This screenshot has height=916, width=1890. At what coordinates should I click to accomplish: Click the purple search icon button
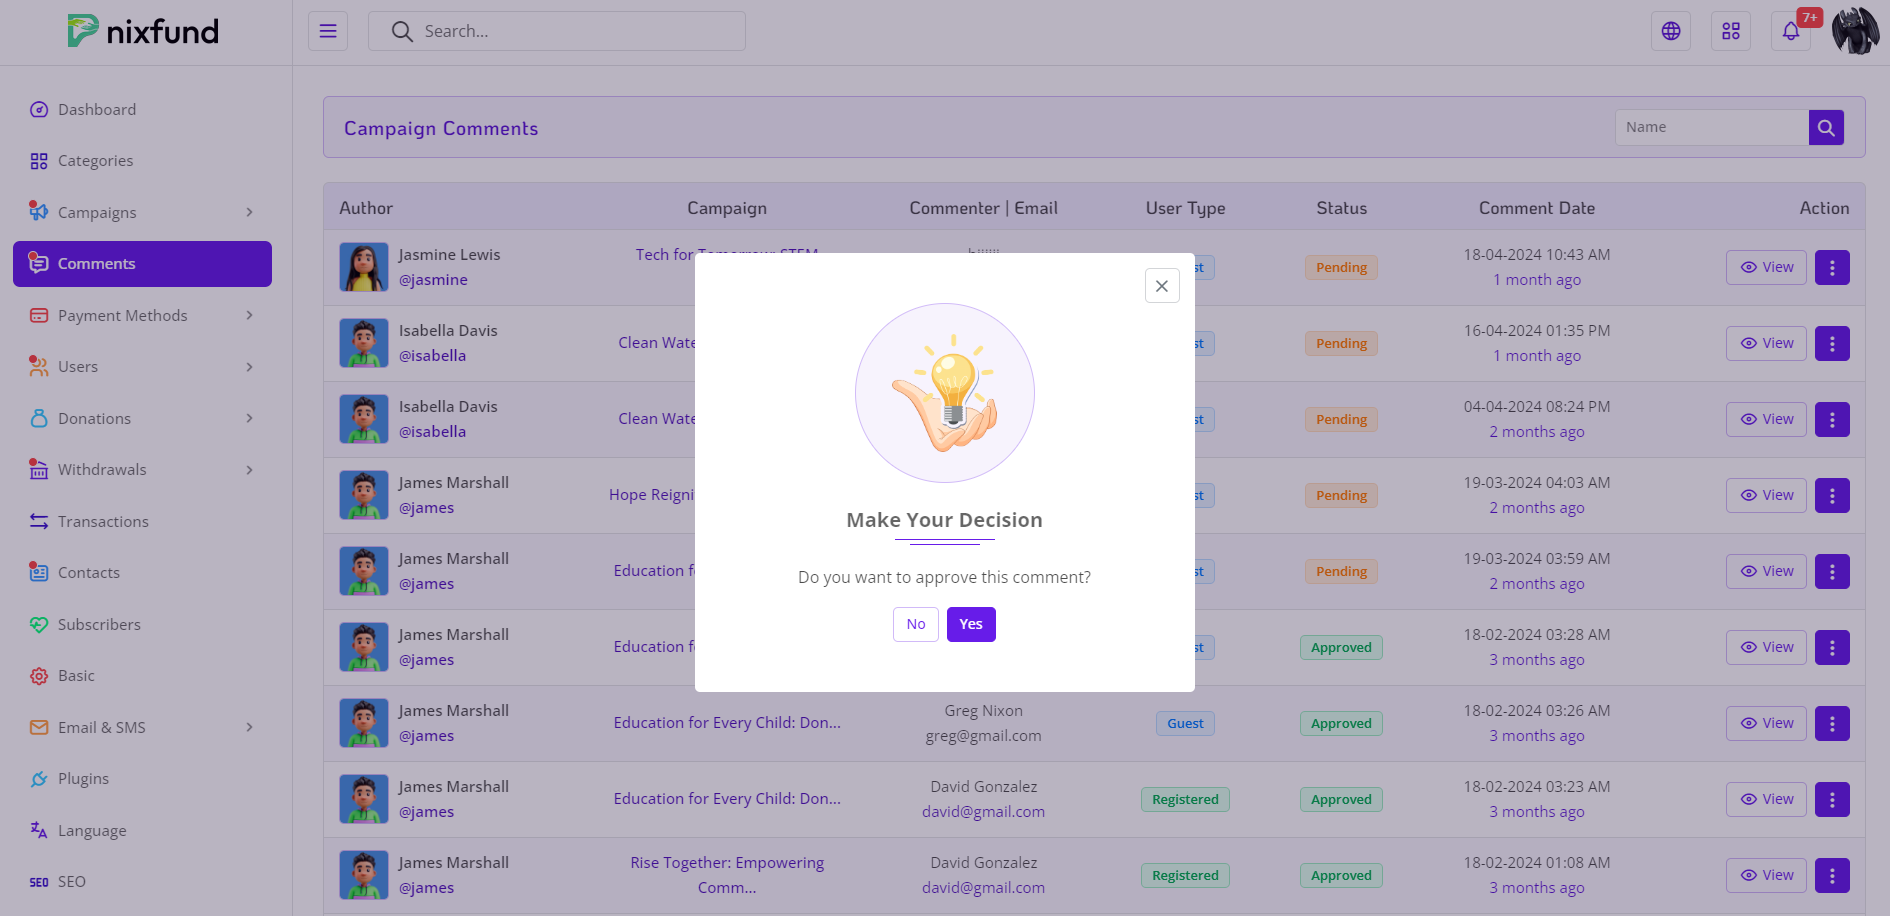(1825, 127)
